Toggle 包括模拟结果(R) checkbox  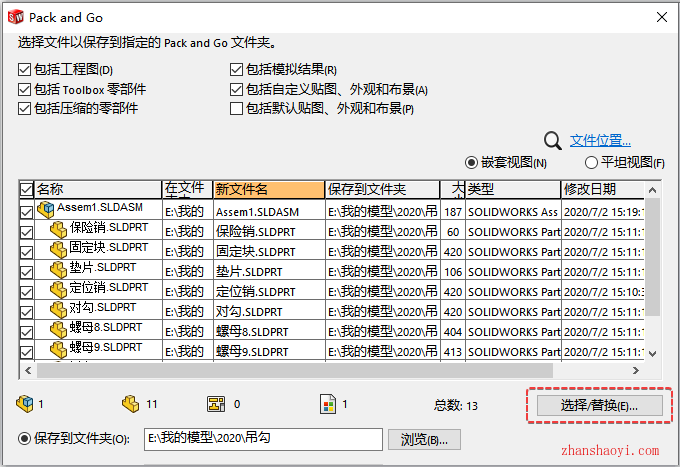pos(236,69)
